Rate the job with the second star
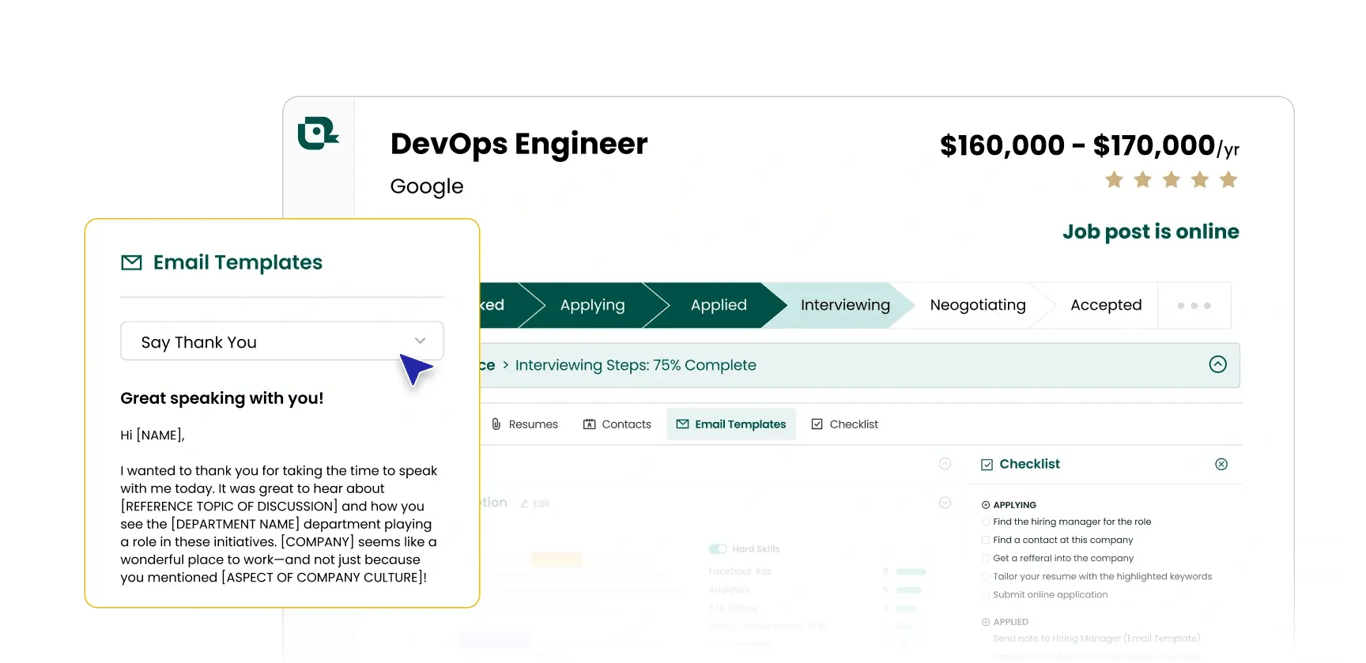1366x663 pixels. (1143, 180)
